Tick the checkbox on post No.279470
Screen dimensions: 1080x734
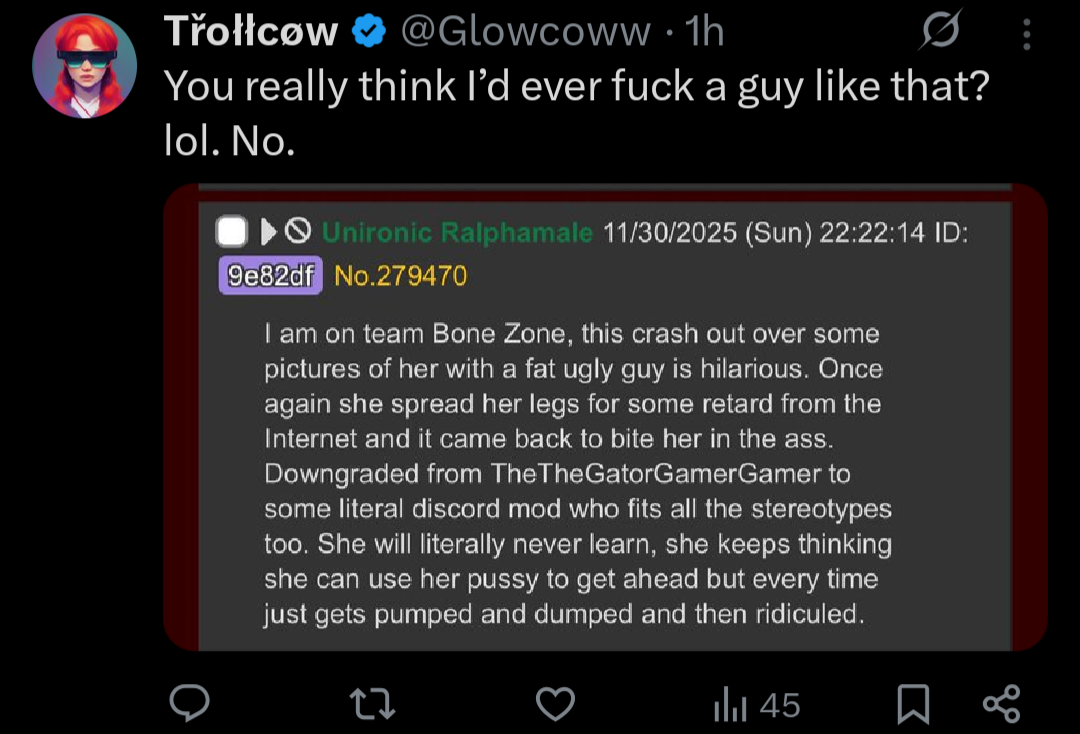232,233
